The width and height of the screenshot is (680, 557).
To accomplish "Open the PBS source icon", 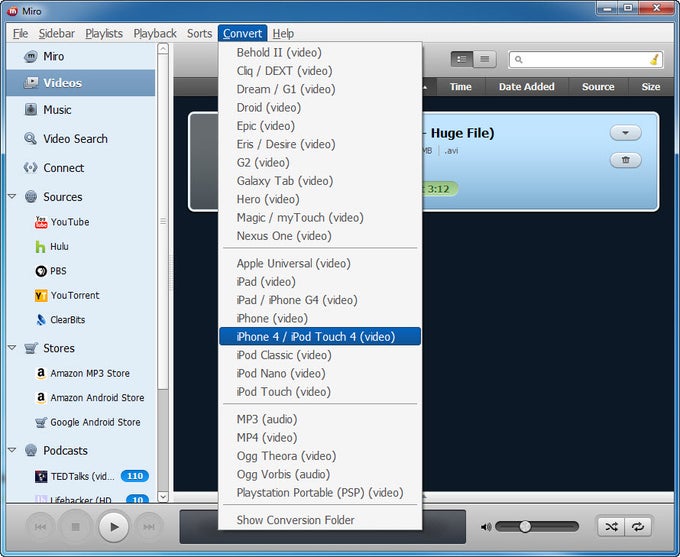I will click(x=41, y=271).
